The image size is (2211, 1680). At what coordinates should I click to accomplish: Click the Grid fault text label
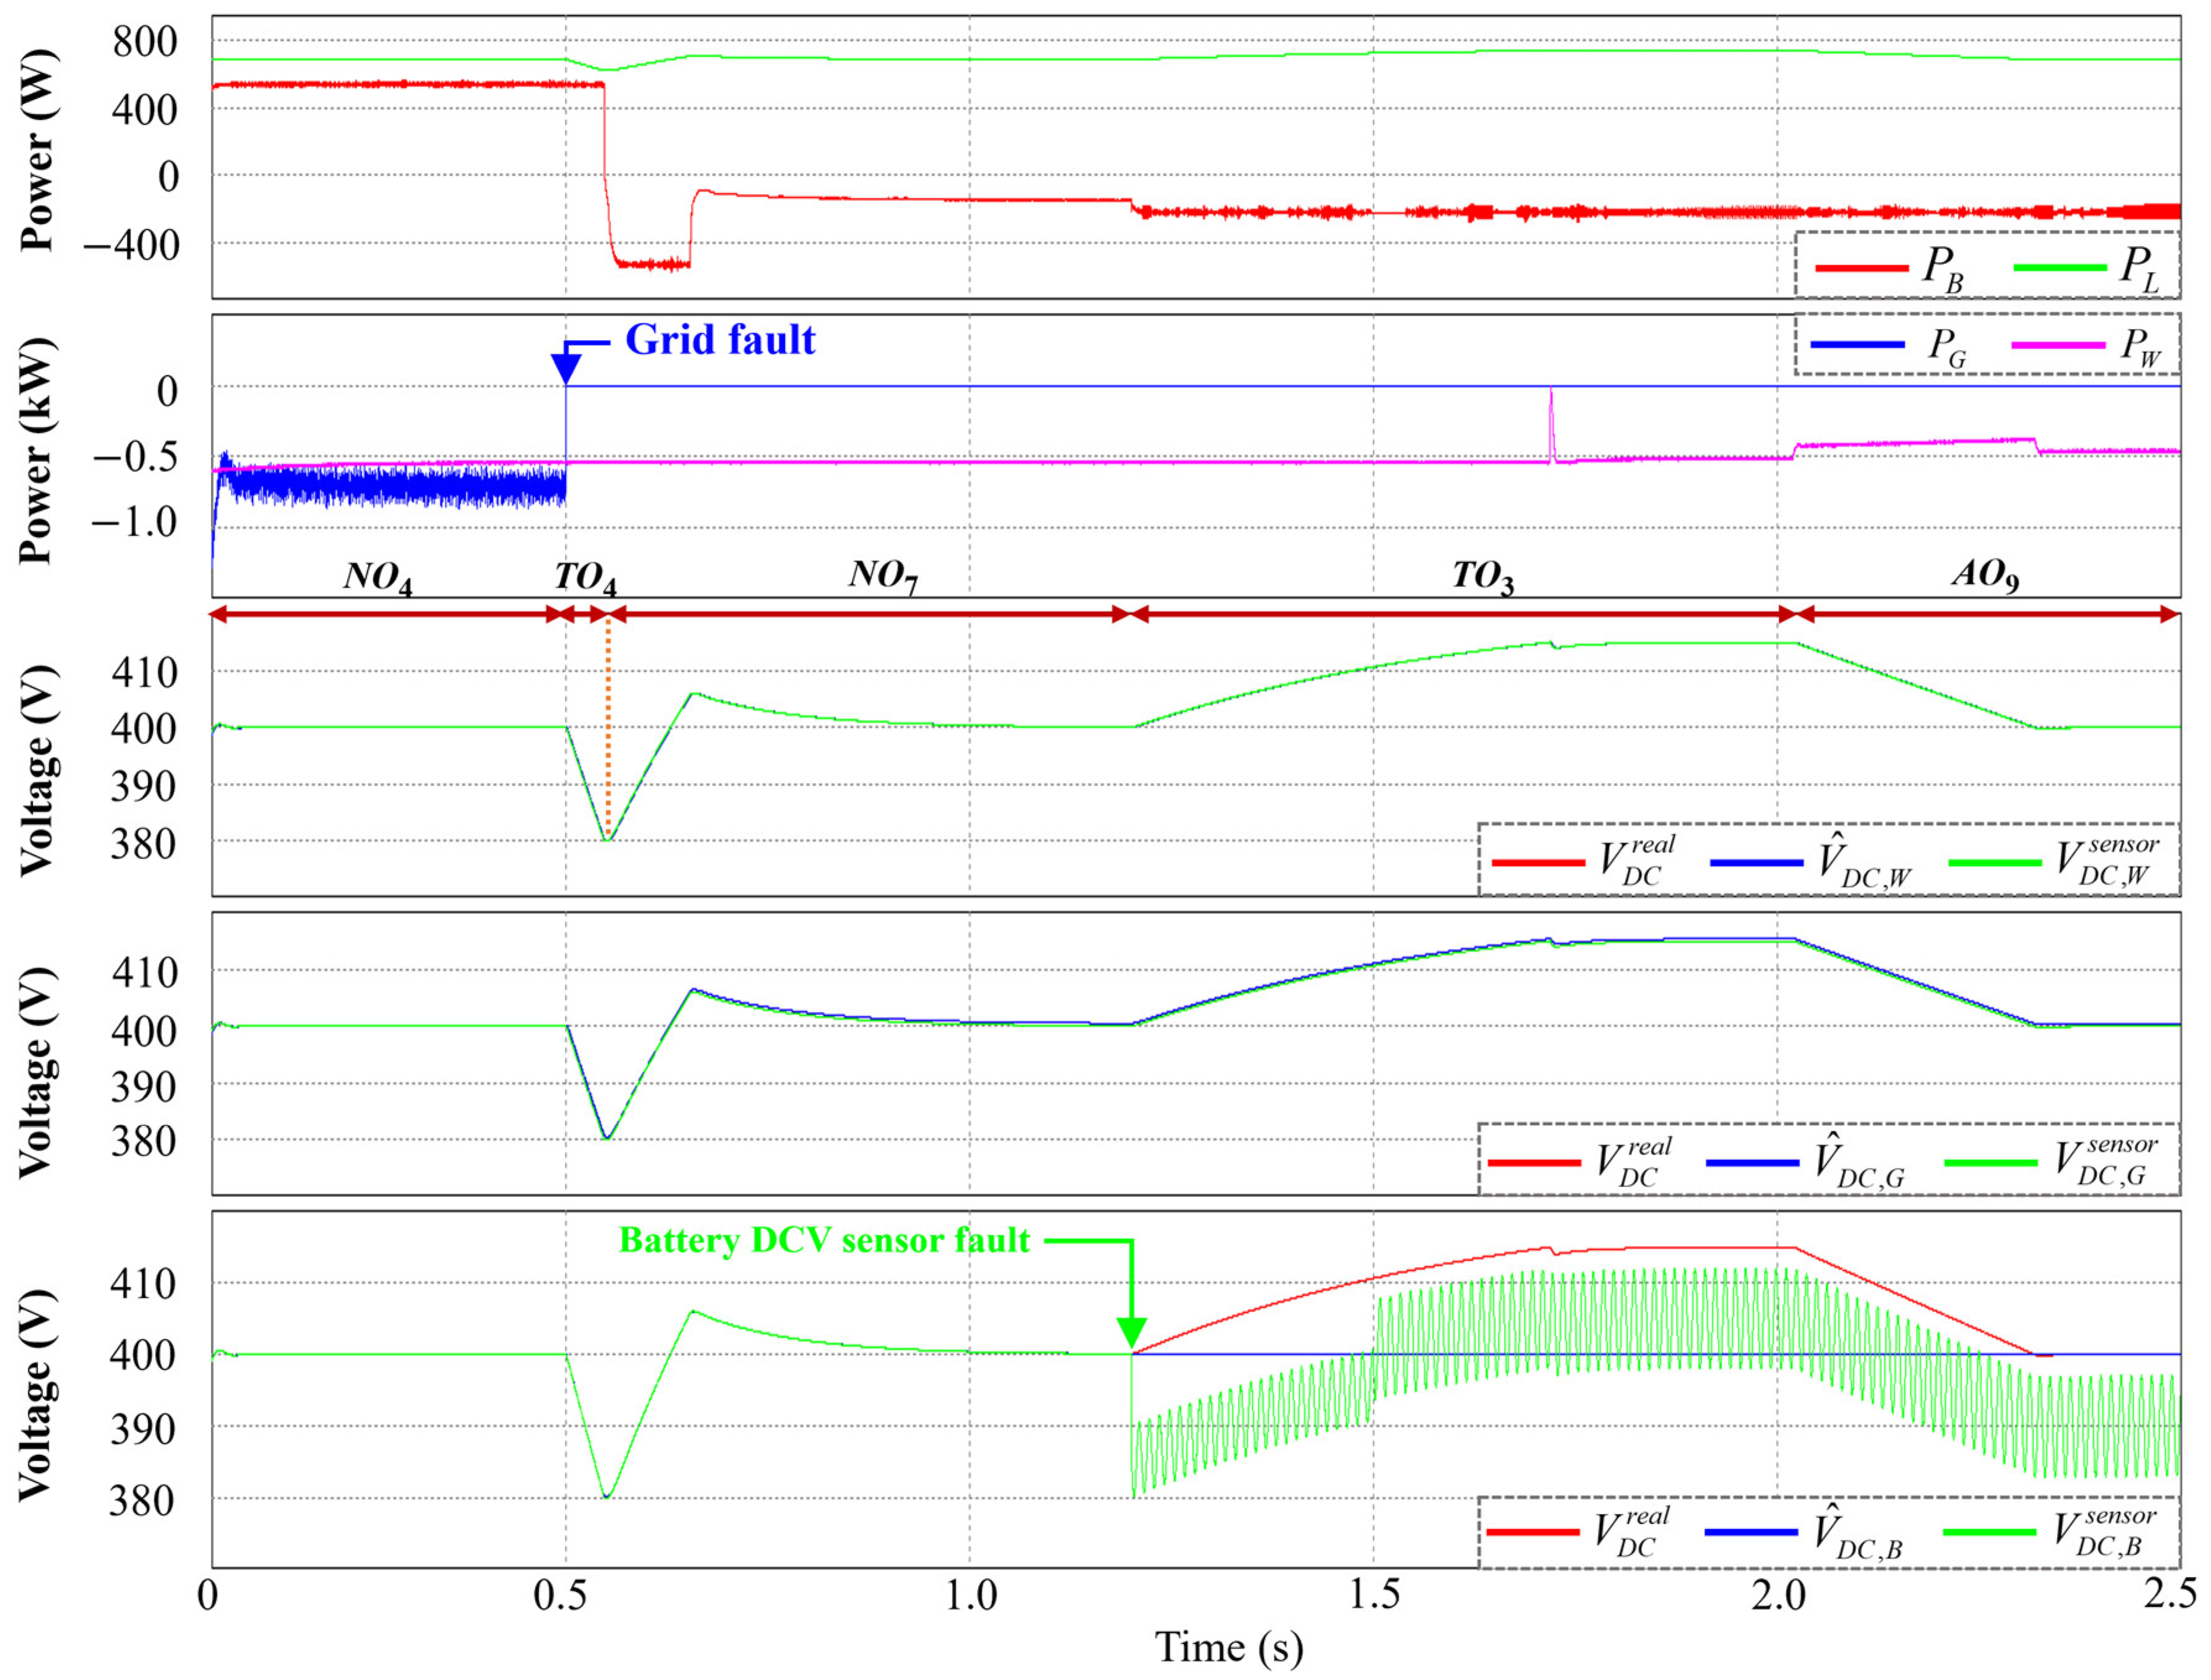pyautogui.click(x=720, y=340)
